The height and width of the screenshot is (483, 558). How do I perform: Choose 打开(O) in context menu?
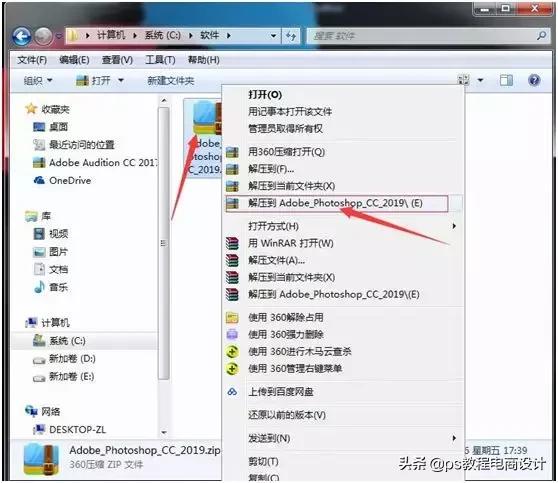[265, 95]
